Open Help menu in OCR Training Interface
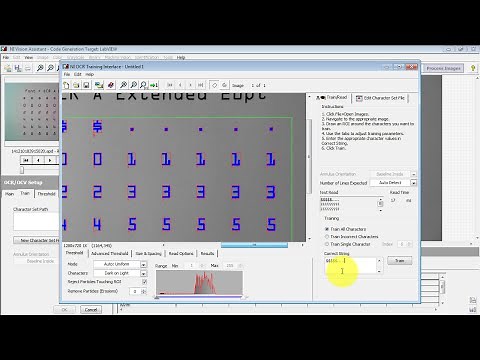This screenshot has height=360, width=480. tap(89, 74)
